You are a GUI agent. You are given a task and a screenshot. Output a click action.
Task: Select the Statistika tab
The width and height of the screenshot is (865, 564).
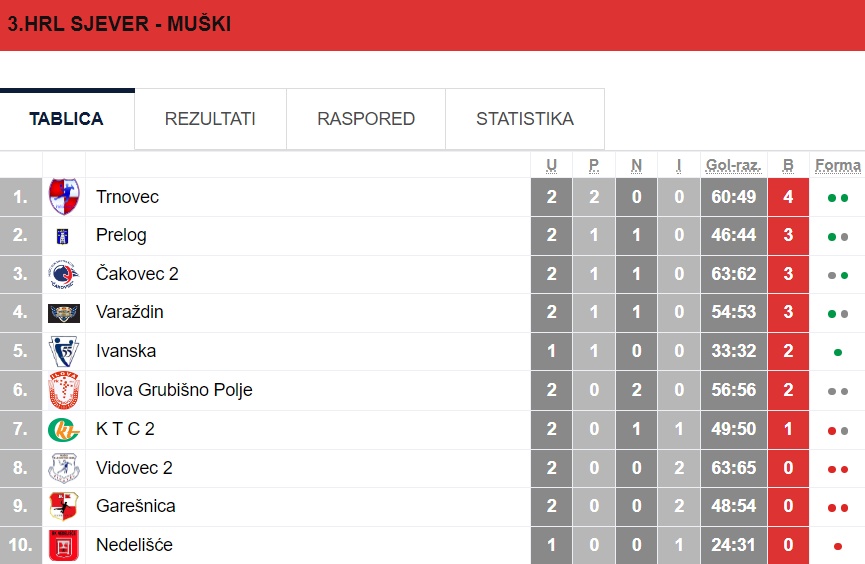(x=525, y=119)
